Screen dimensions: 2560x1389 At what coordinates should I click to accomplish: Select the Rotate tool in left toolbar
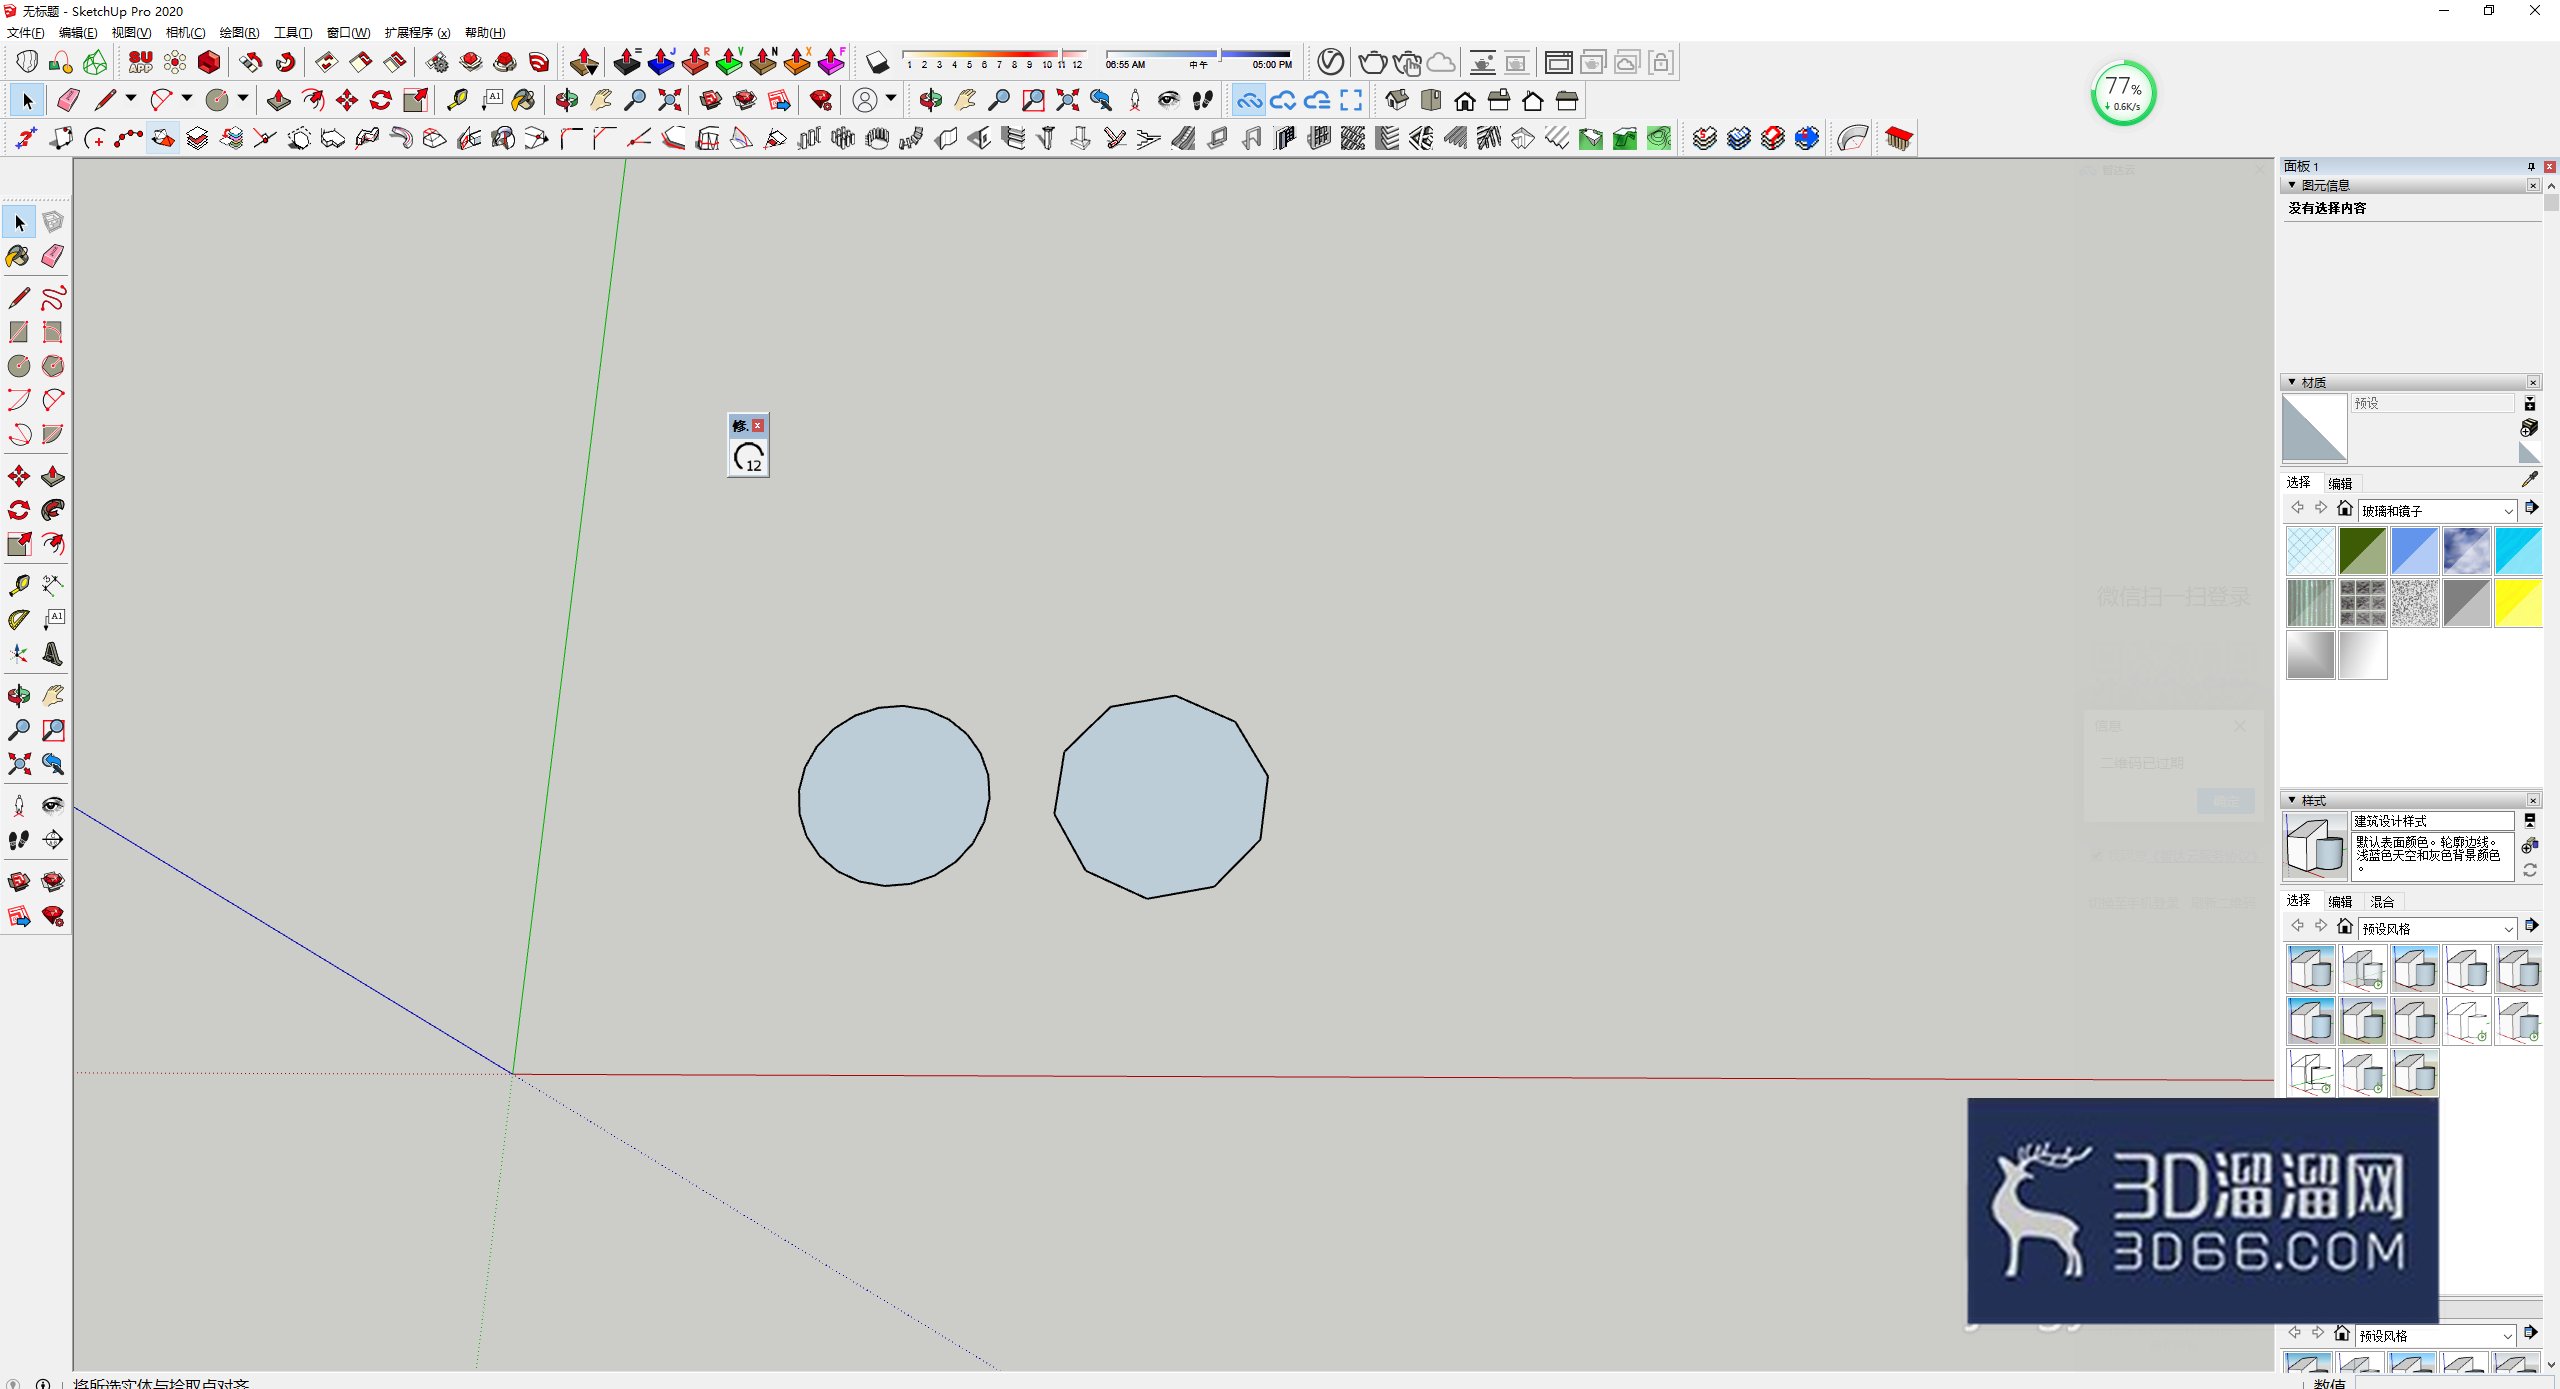19,510
